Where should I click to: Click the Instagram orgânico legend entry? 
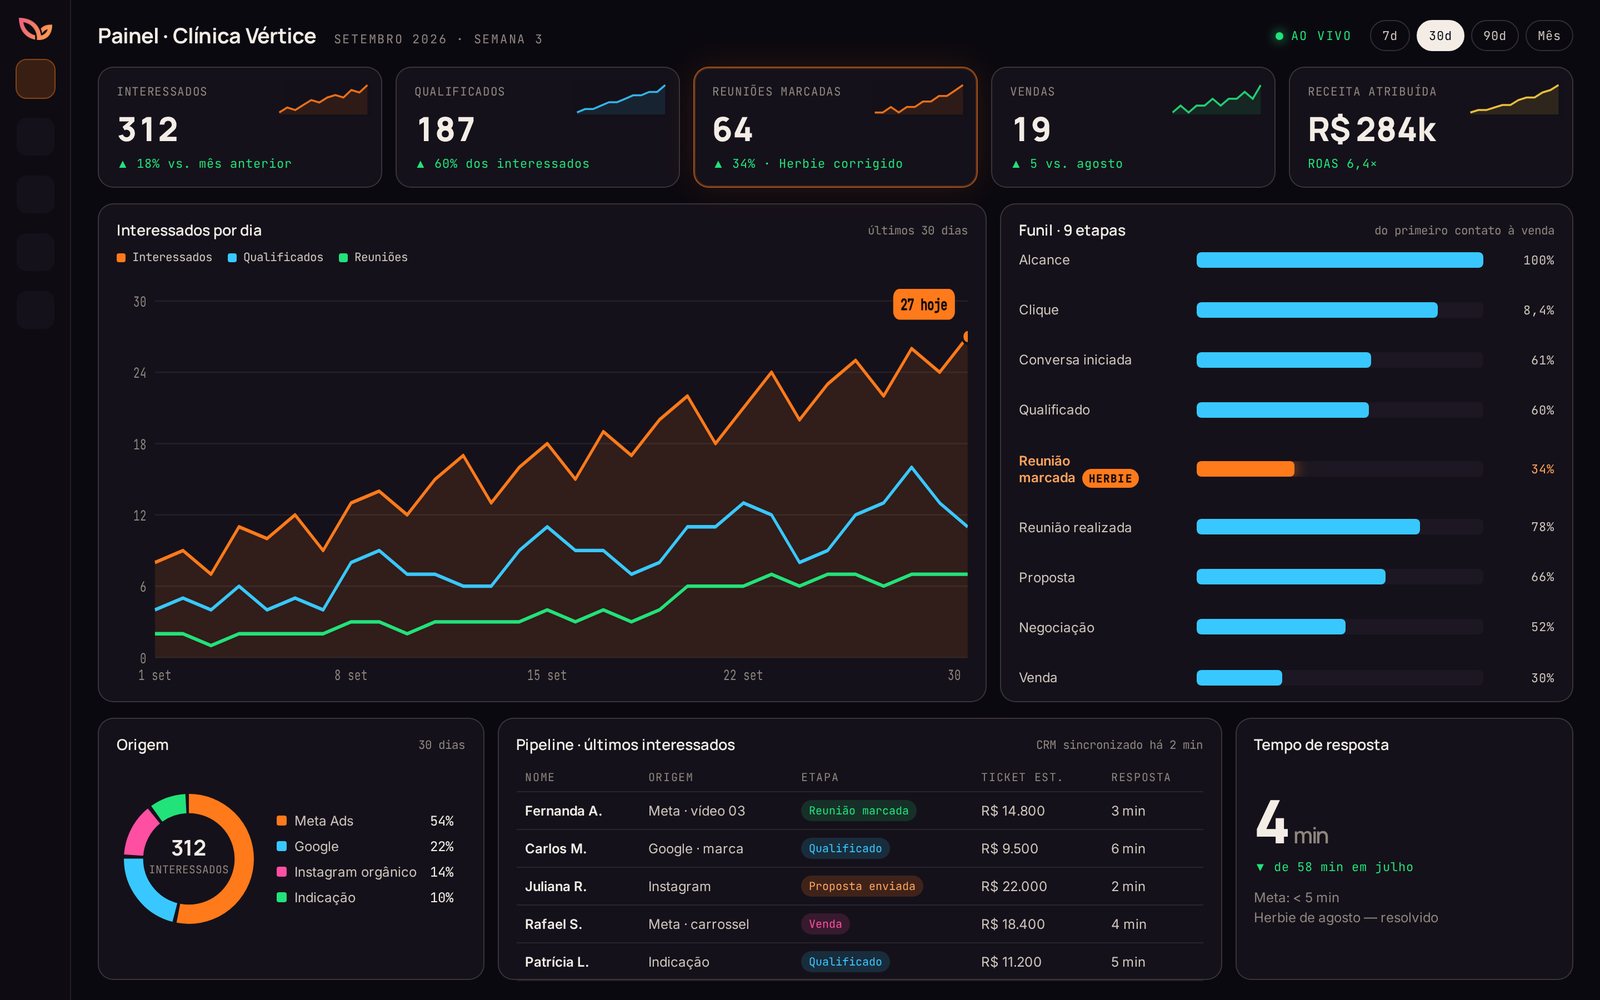tap(365, 872)
